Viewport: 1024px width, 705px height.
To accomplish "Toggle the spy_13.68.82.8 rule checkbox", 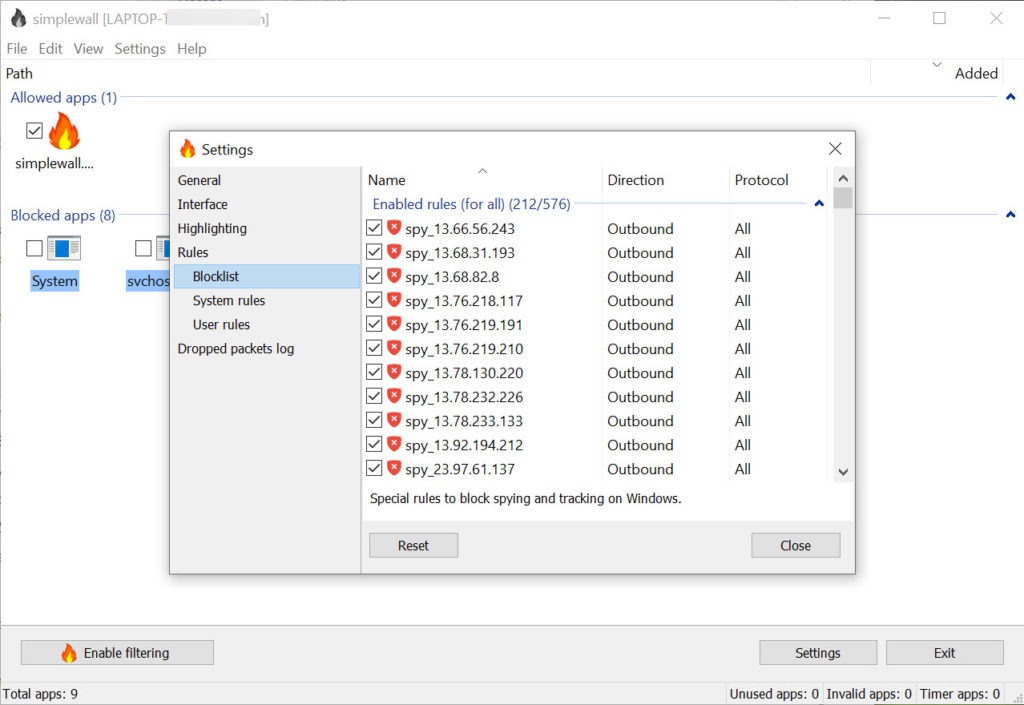I will tap(374, 276).
